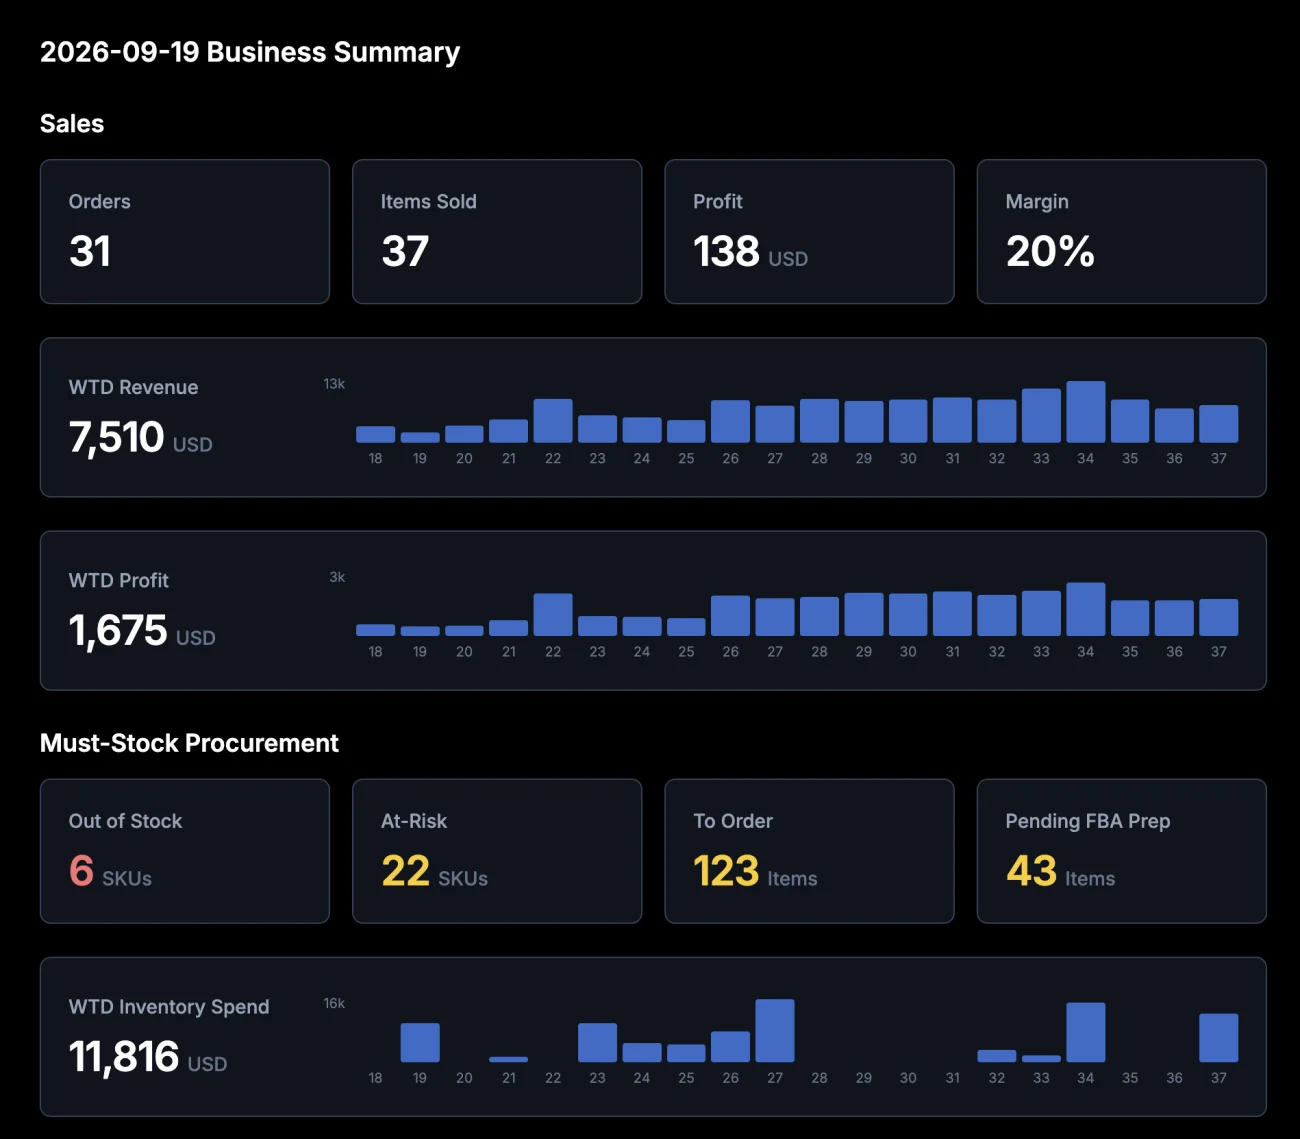
Task: Click the week 26 bar in Inventory Spend chart
Action: click(x=730, y=1046)
